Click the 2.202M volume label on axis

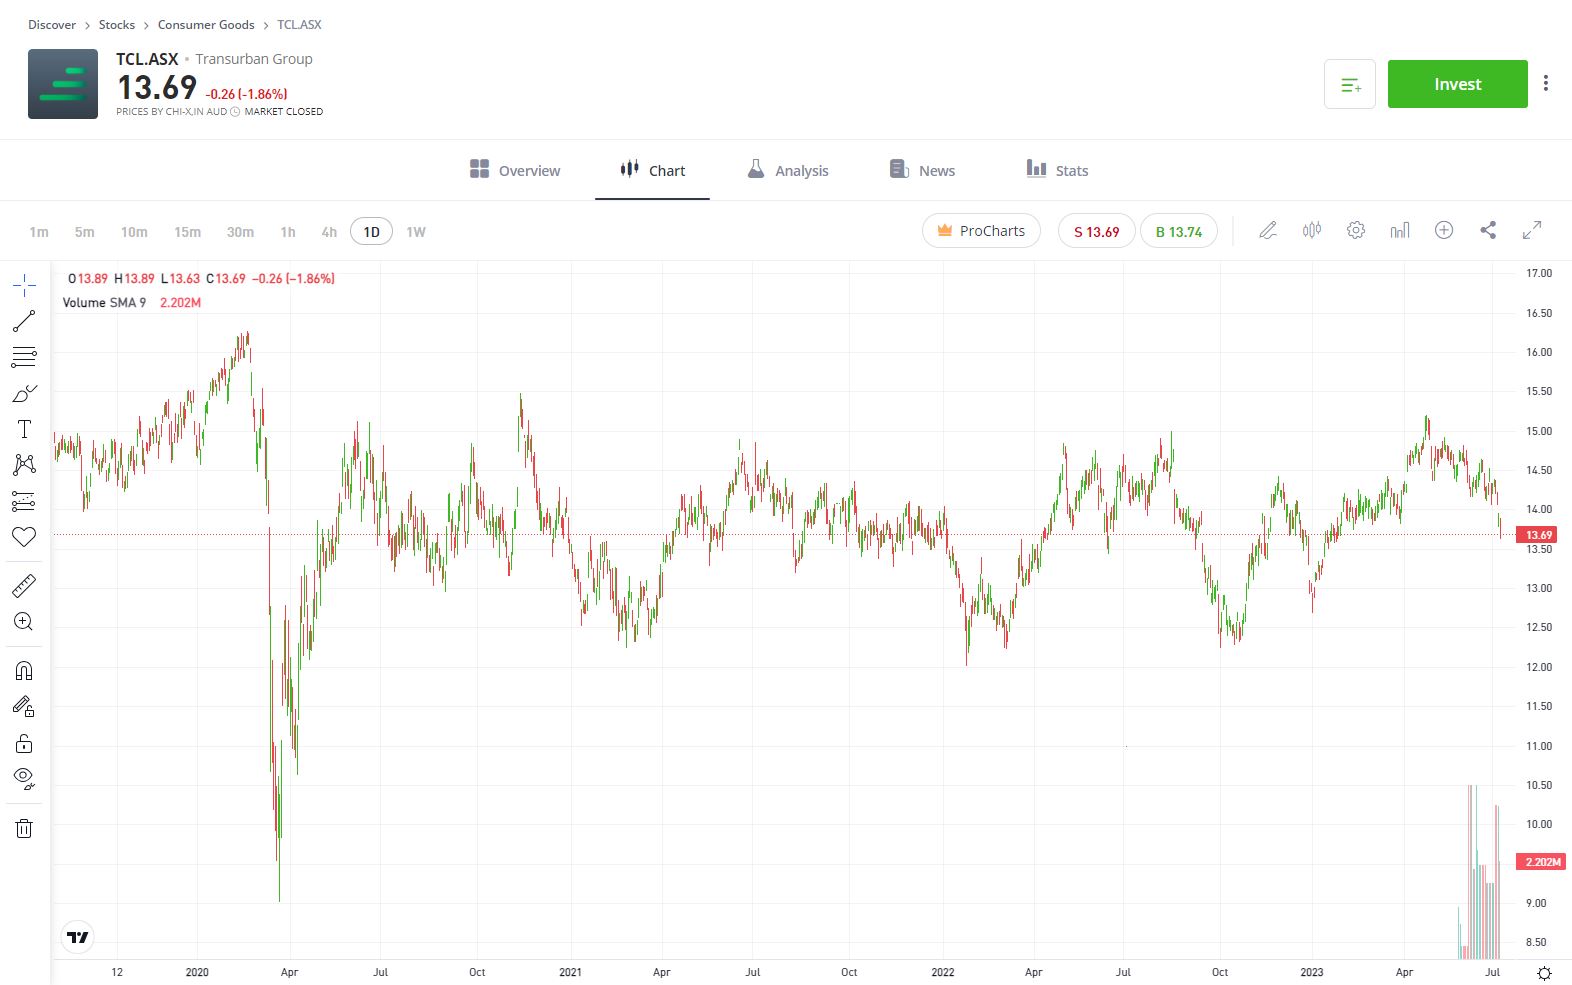(x=1542, y=862)
